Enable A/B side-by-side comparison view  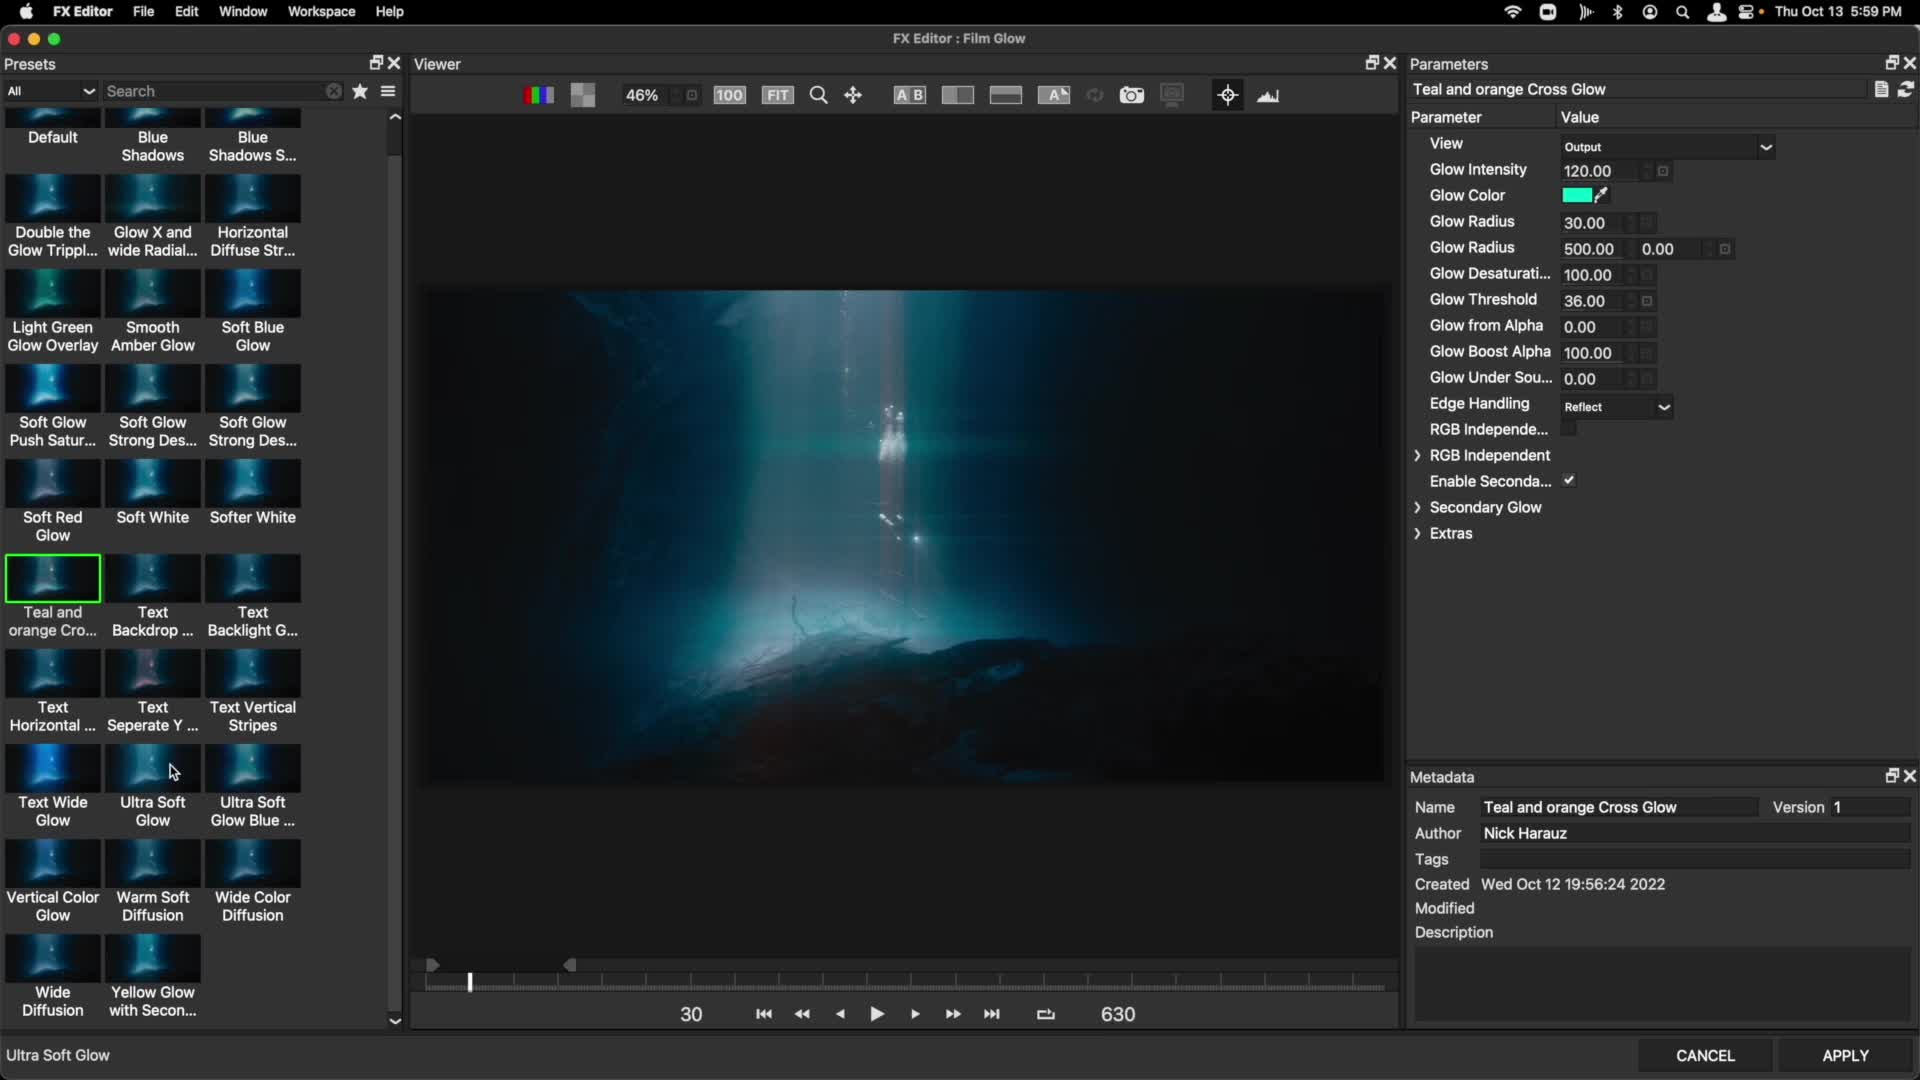[909, 95]
